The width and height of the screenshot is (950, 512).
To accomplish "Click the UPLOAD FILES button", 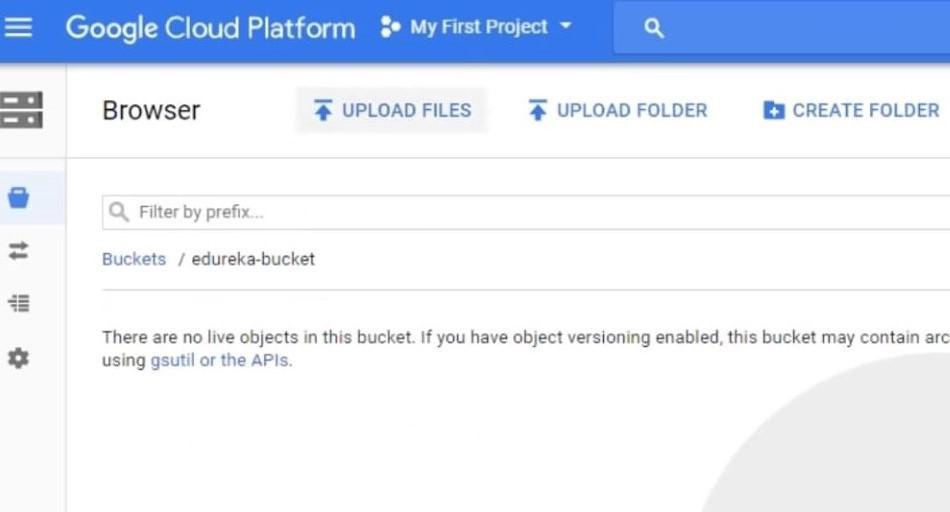I will click(392, 110).
